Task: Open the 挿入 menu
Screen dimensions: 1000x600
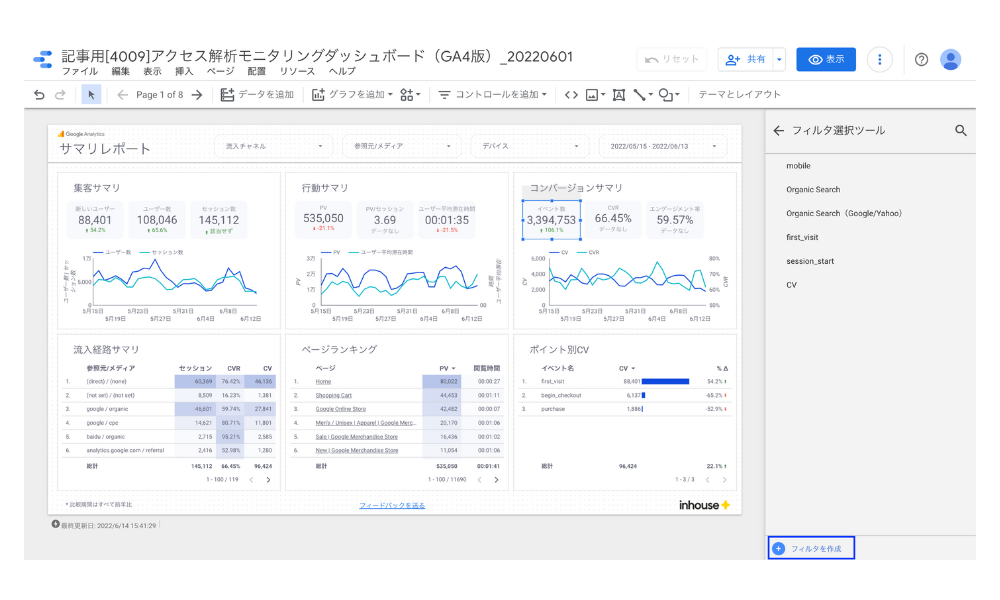Action: click(184, 71)
